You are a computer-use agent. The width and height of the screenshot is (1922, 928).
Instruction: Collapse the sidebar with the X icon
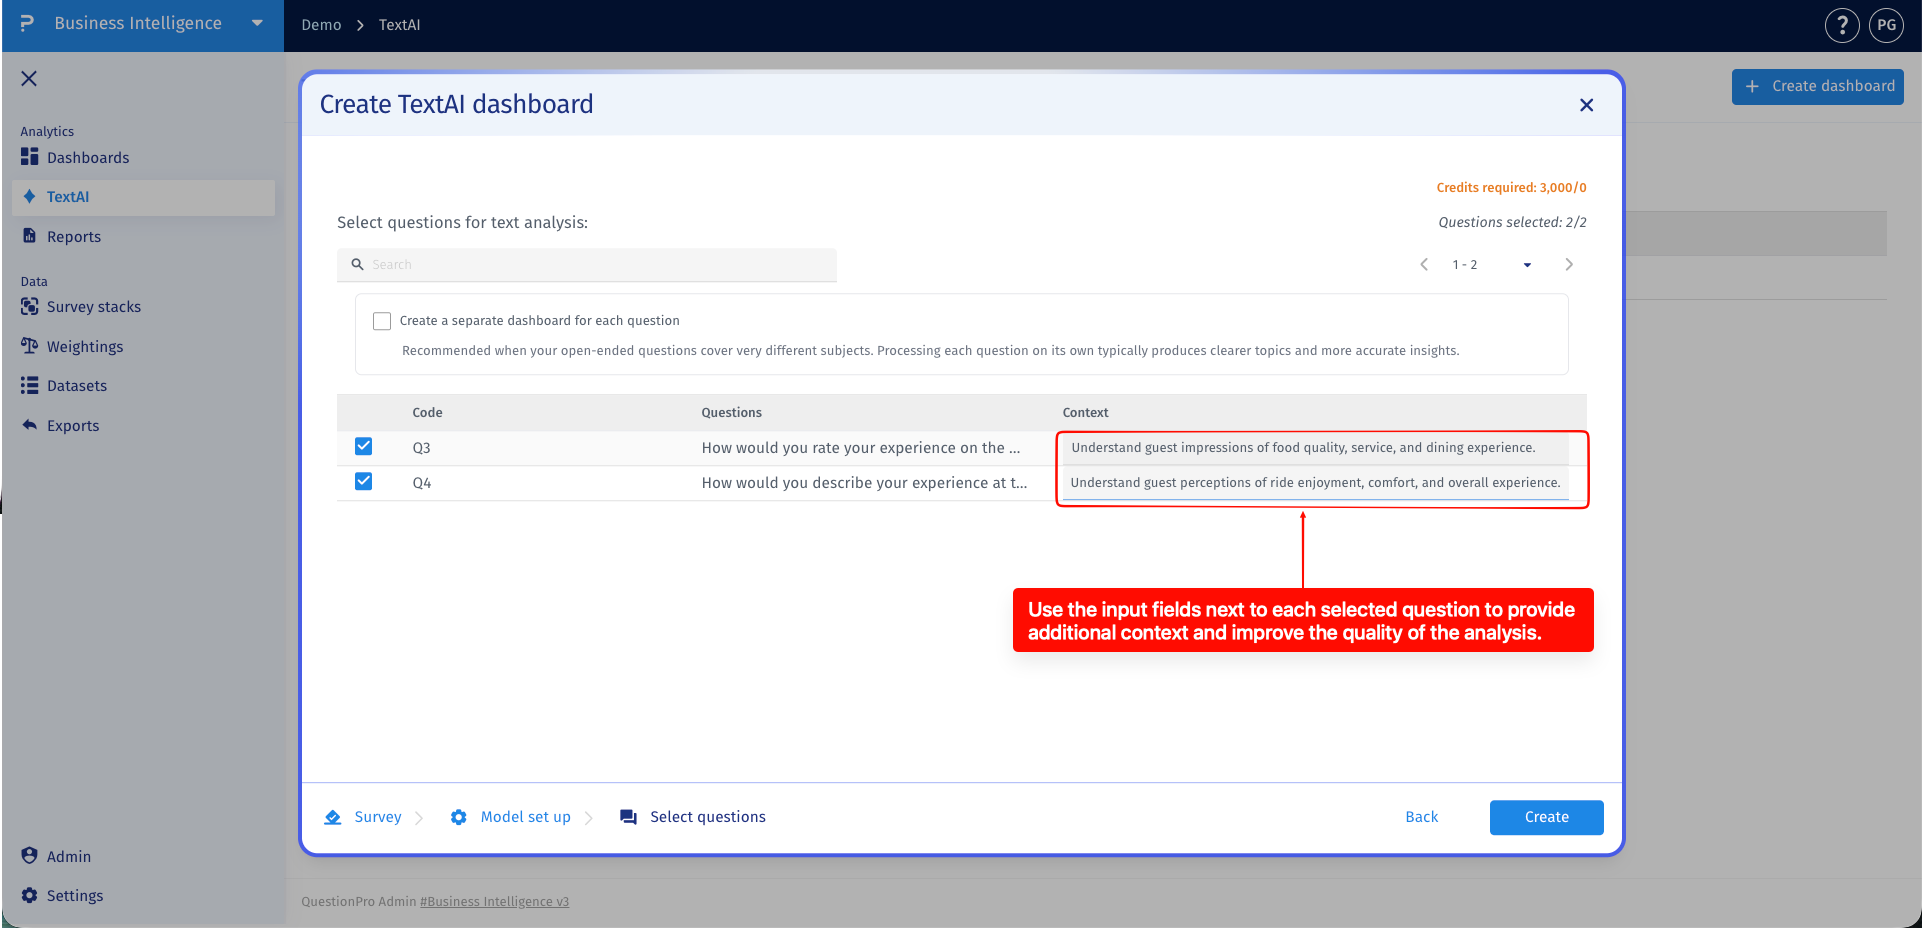(x=29, y=78)
